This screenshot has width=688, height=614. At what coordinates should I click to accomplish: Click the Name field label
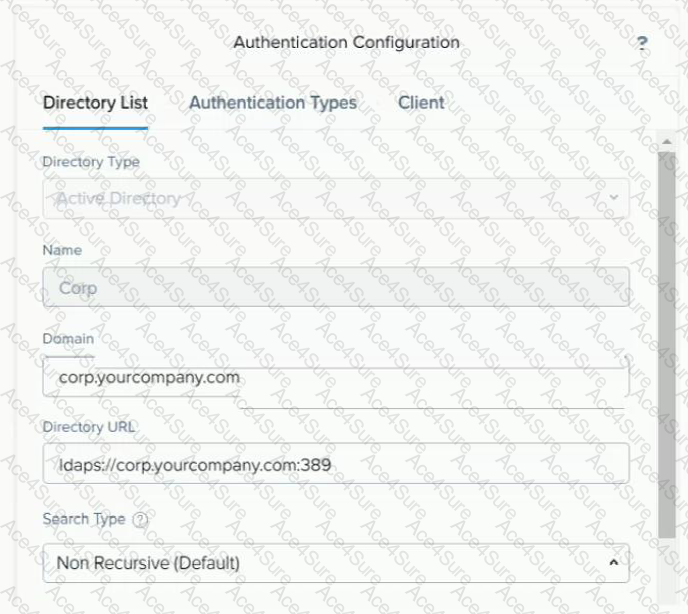tap(62, 250)
